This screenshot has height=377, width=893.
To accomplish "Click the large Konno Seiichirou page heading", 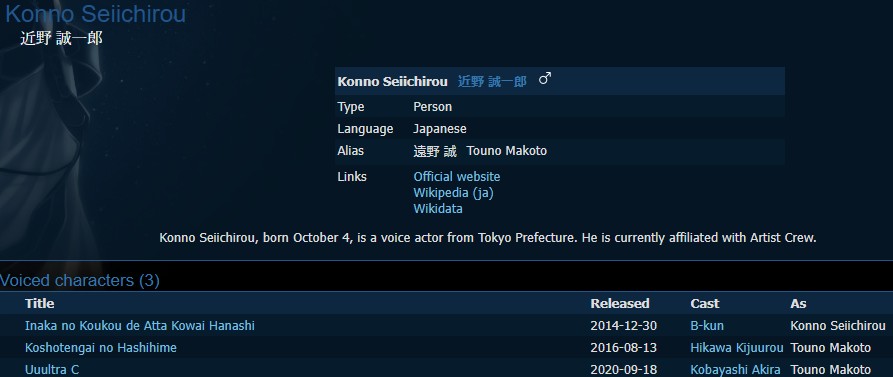I will pos(95,14).
